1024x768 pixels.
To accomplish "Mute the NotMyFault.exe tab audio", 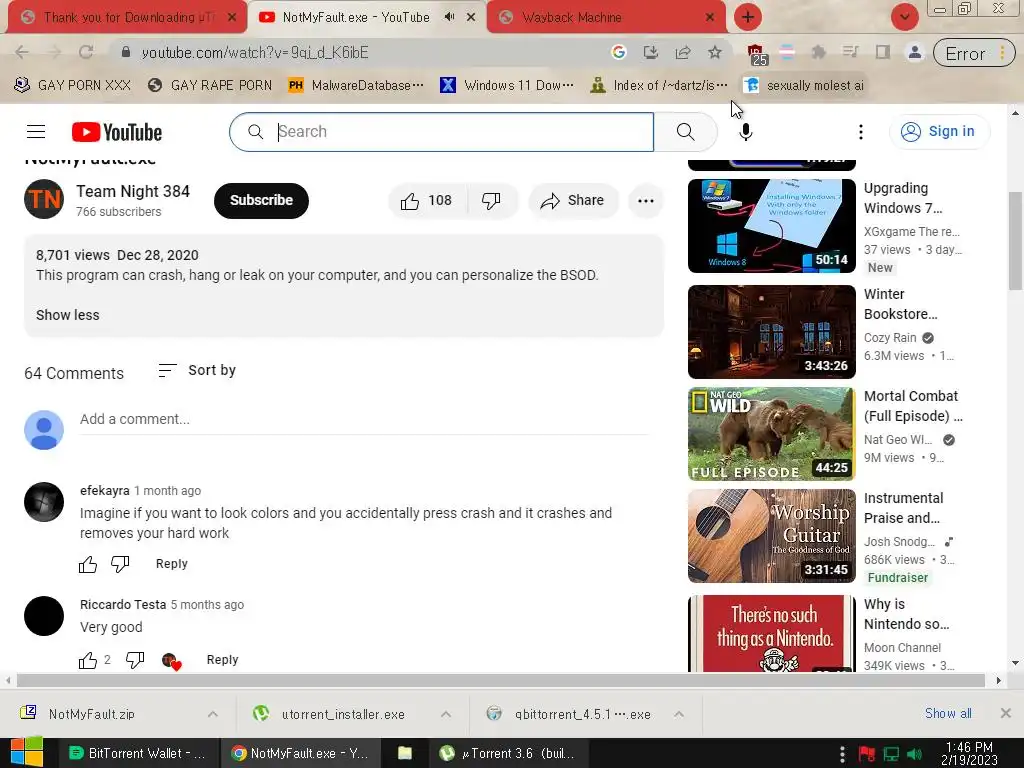I will tap(449, 17).
